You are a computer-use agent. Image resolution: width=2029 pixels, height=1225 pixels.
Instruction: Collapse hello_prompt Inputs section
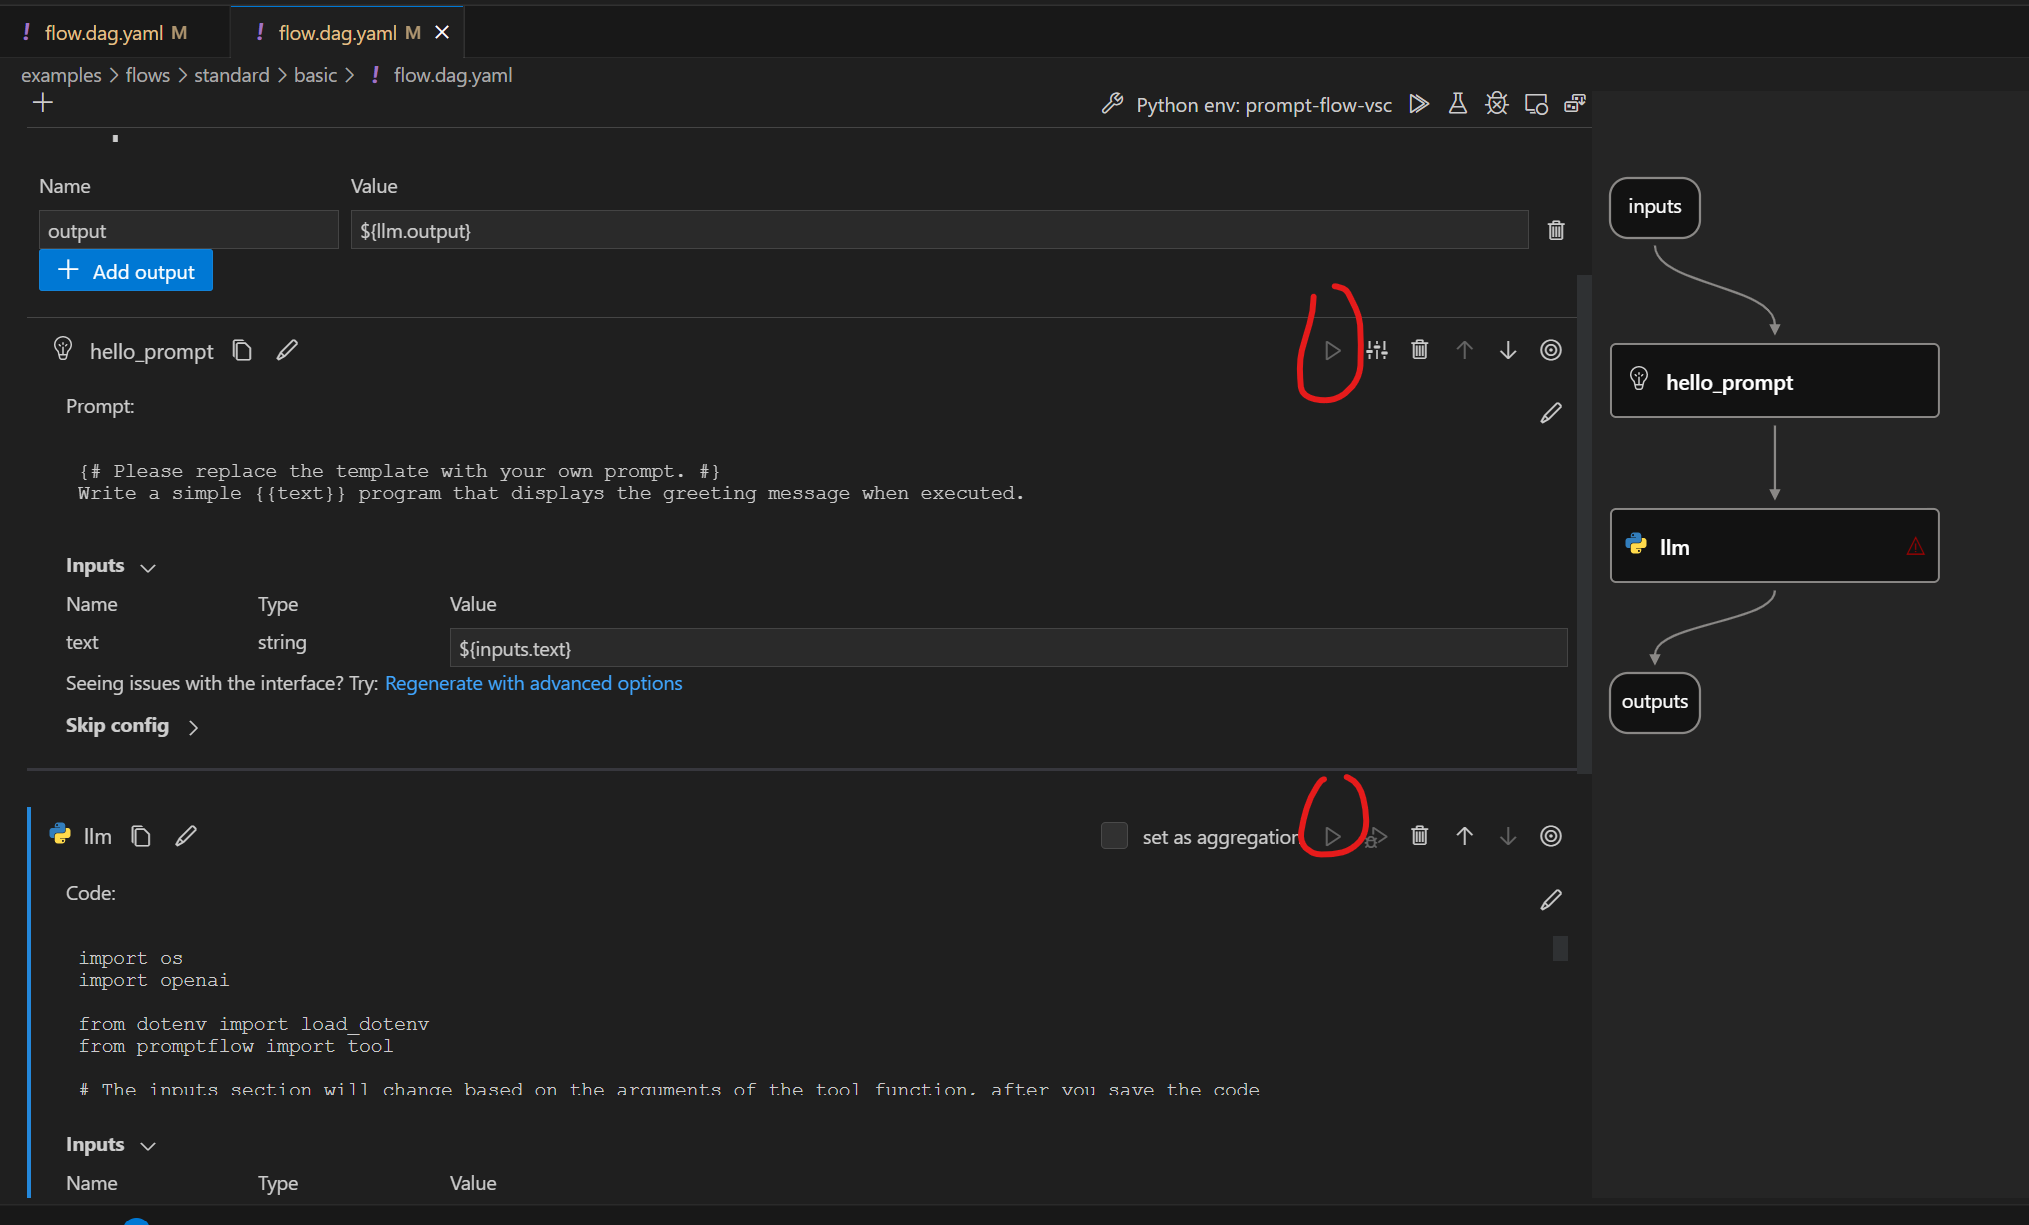click(x=148, y=567)
